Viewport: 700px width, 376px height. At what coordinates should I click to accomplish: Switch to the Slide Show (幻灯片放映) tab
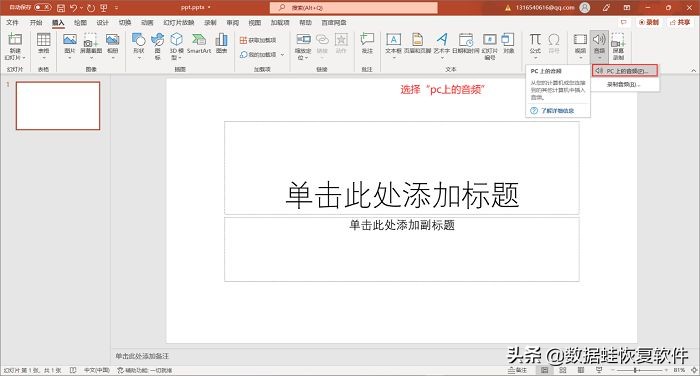[x=179, y=22]
